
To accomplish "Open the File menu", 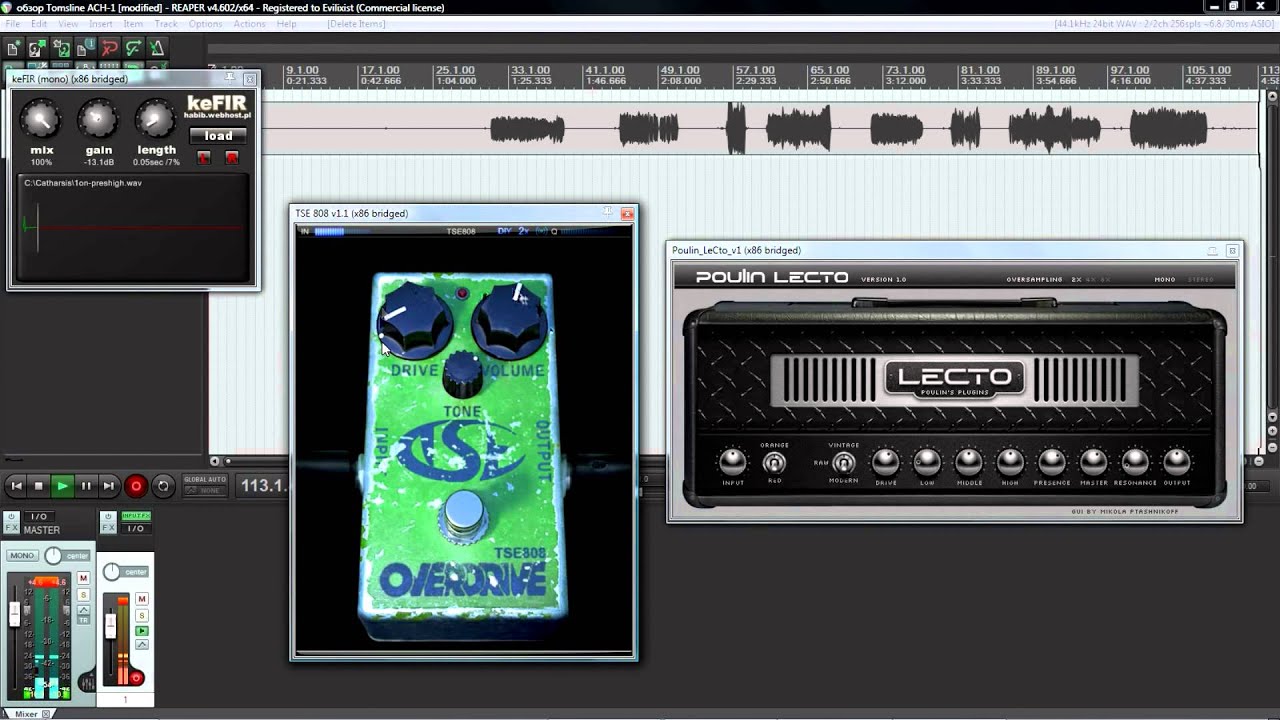I will [13, 24].
